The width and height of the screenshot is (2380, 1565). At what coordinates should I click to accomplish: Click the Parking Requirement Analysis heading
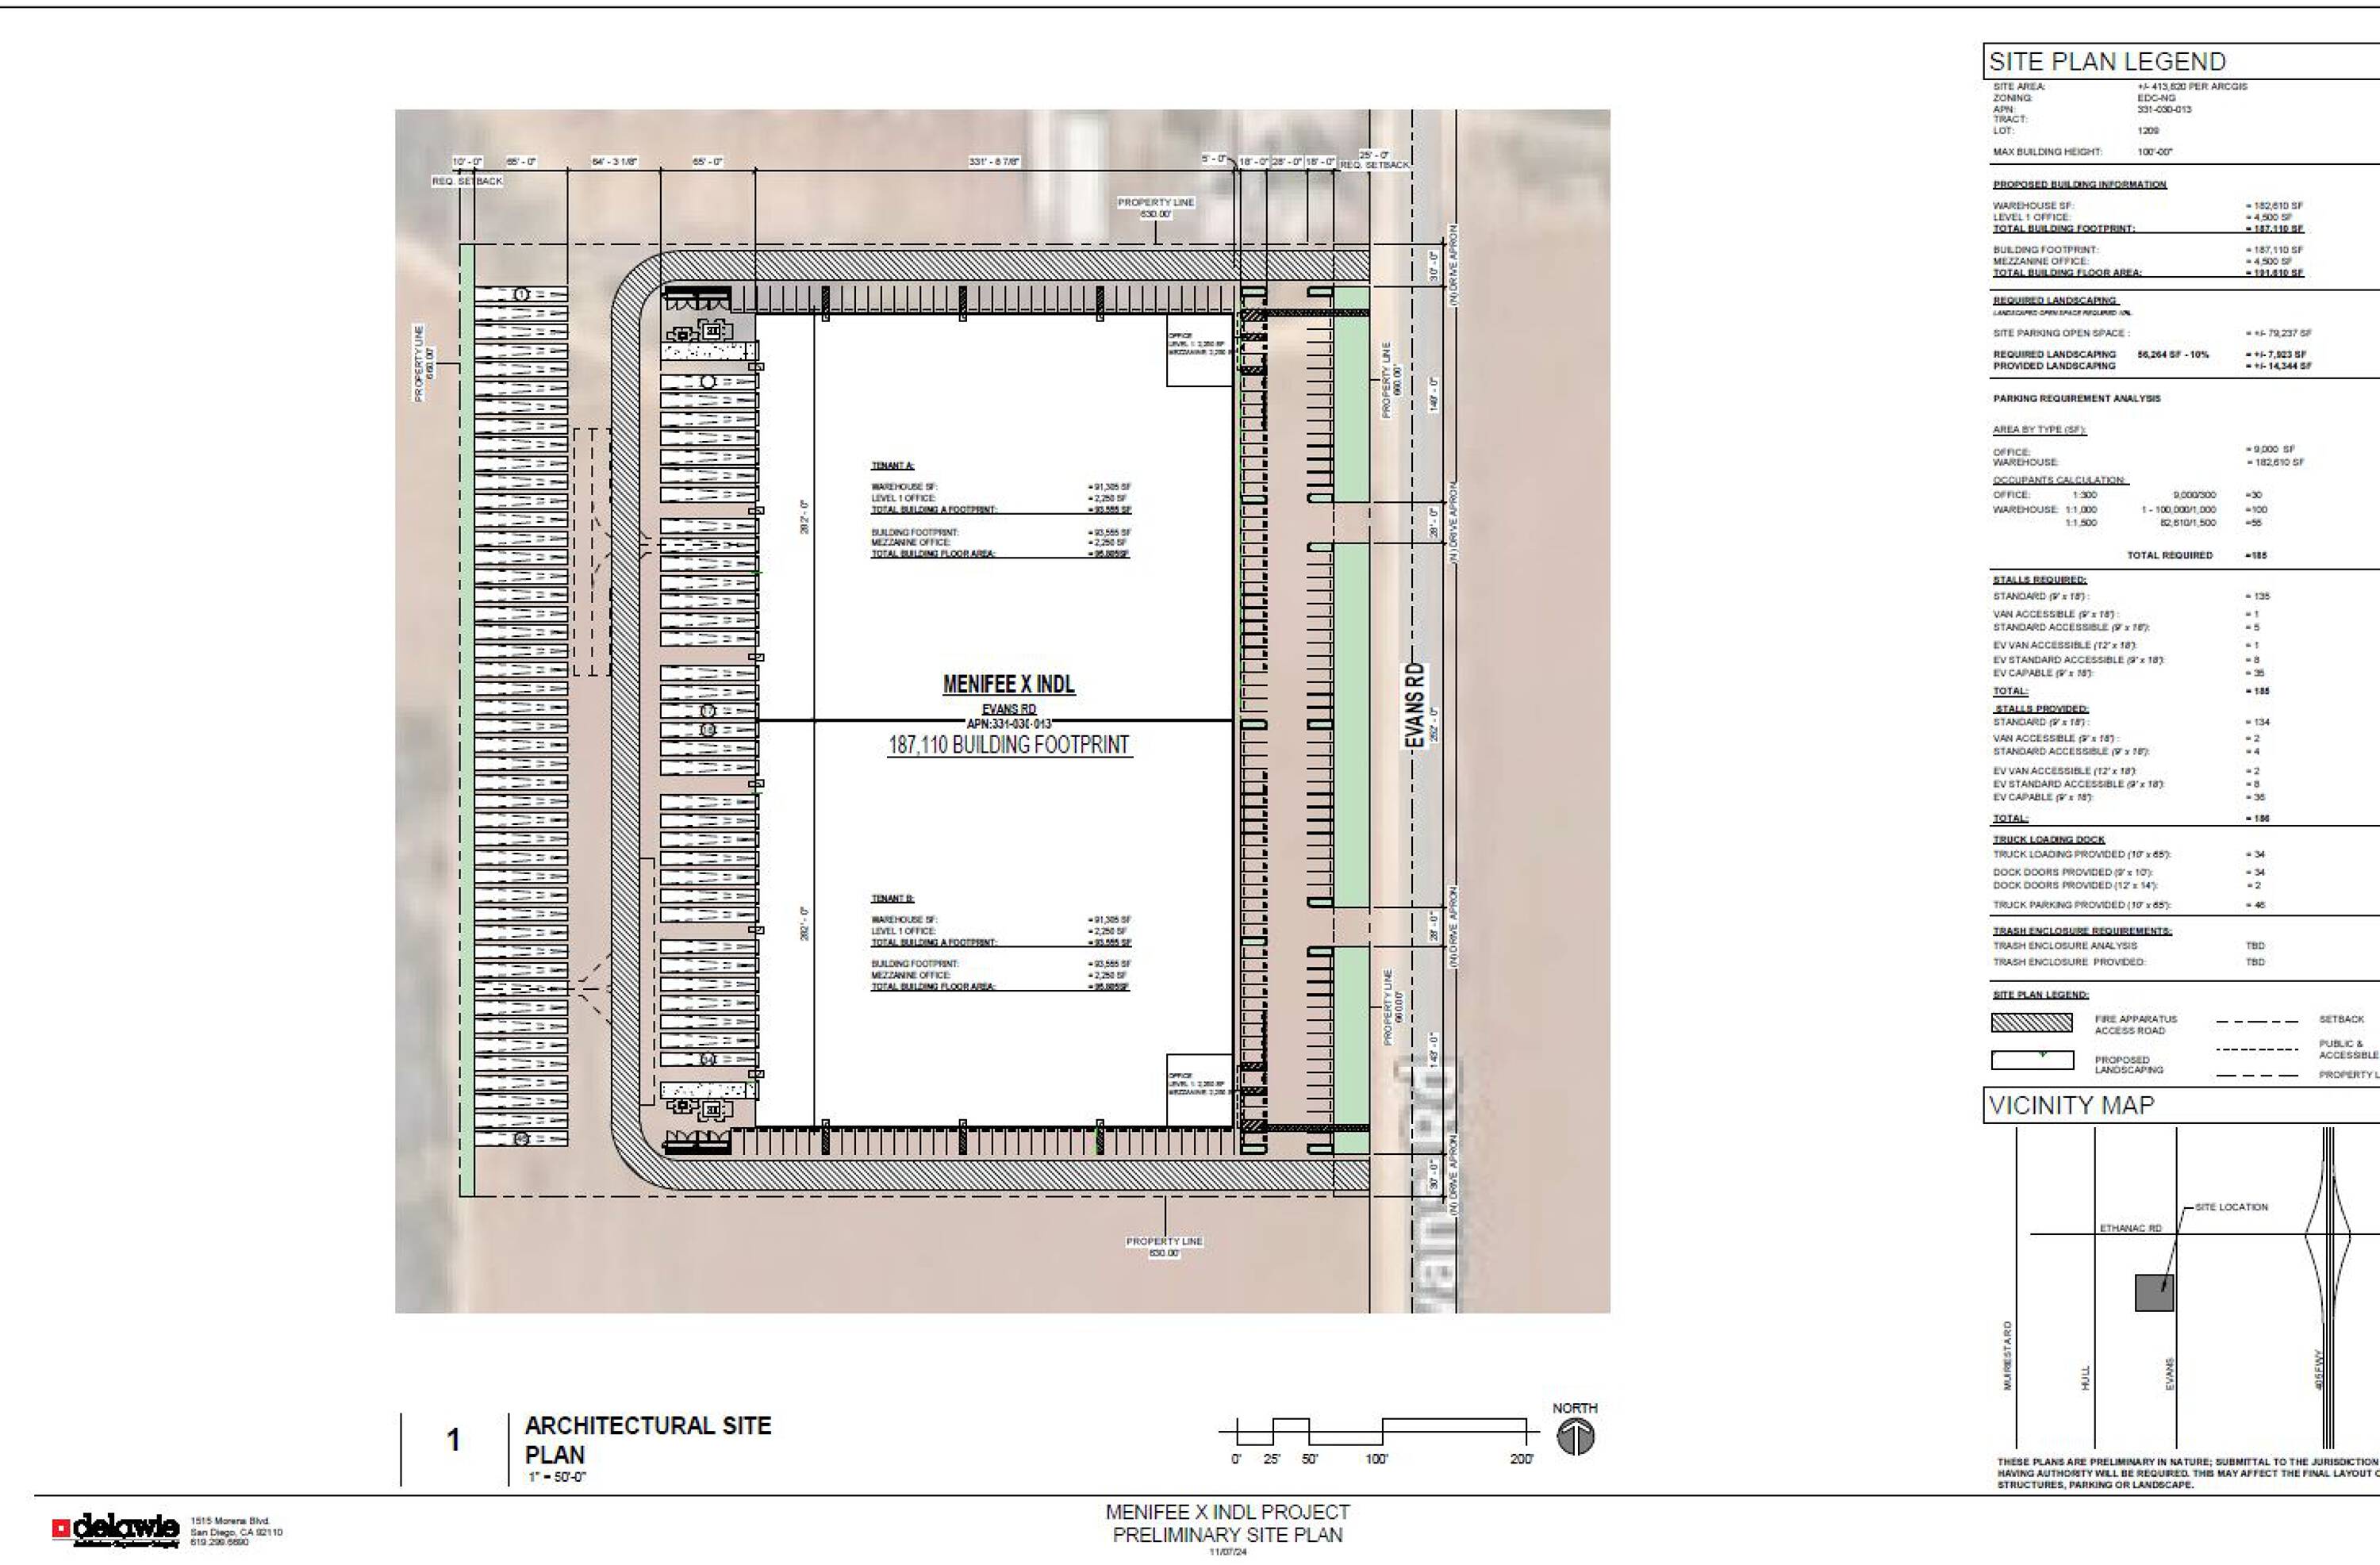click(2076, 399)
